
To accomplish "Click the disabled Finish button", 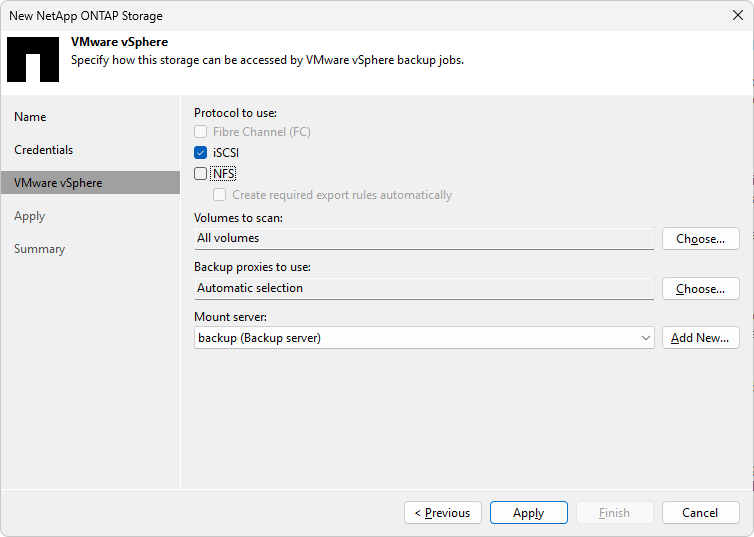I will [615, 513].
